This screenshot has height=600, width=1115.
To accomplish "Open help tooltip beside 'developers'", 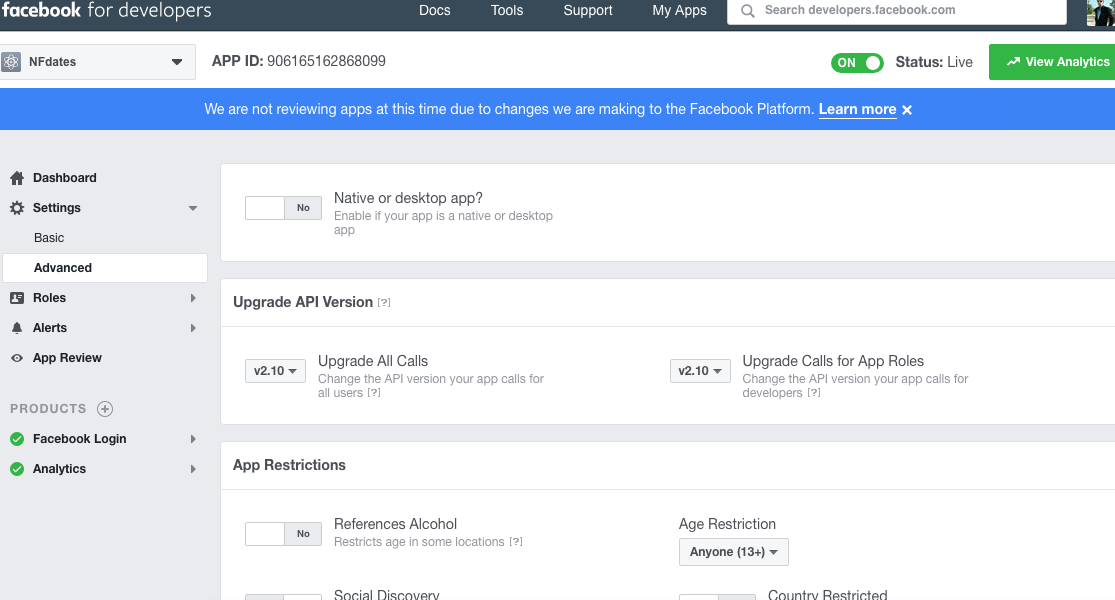I will (x=813, y=392).
